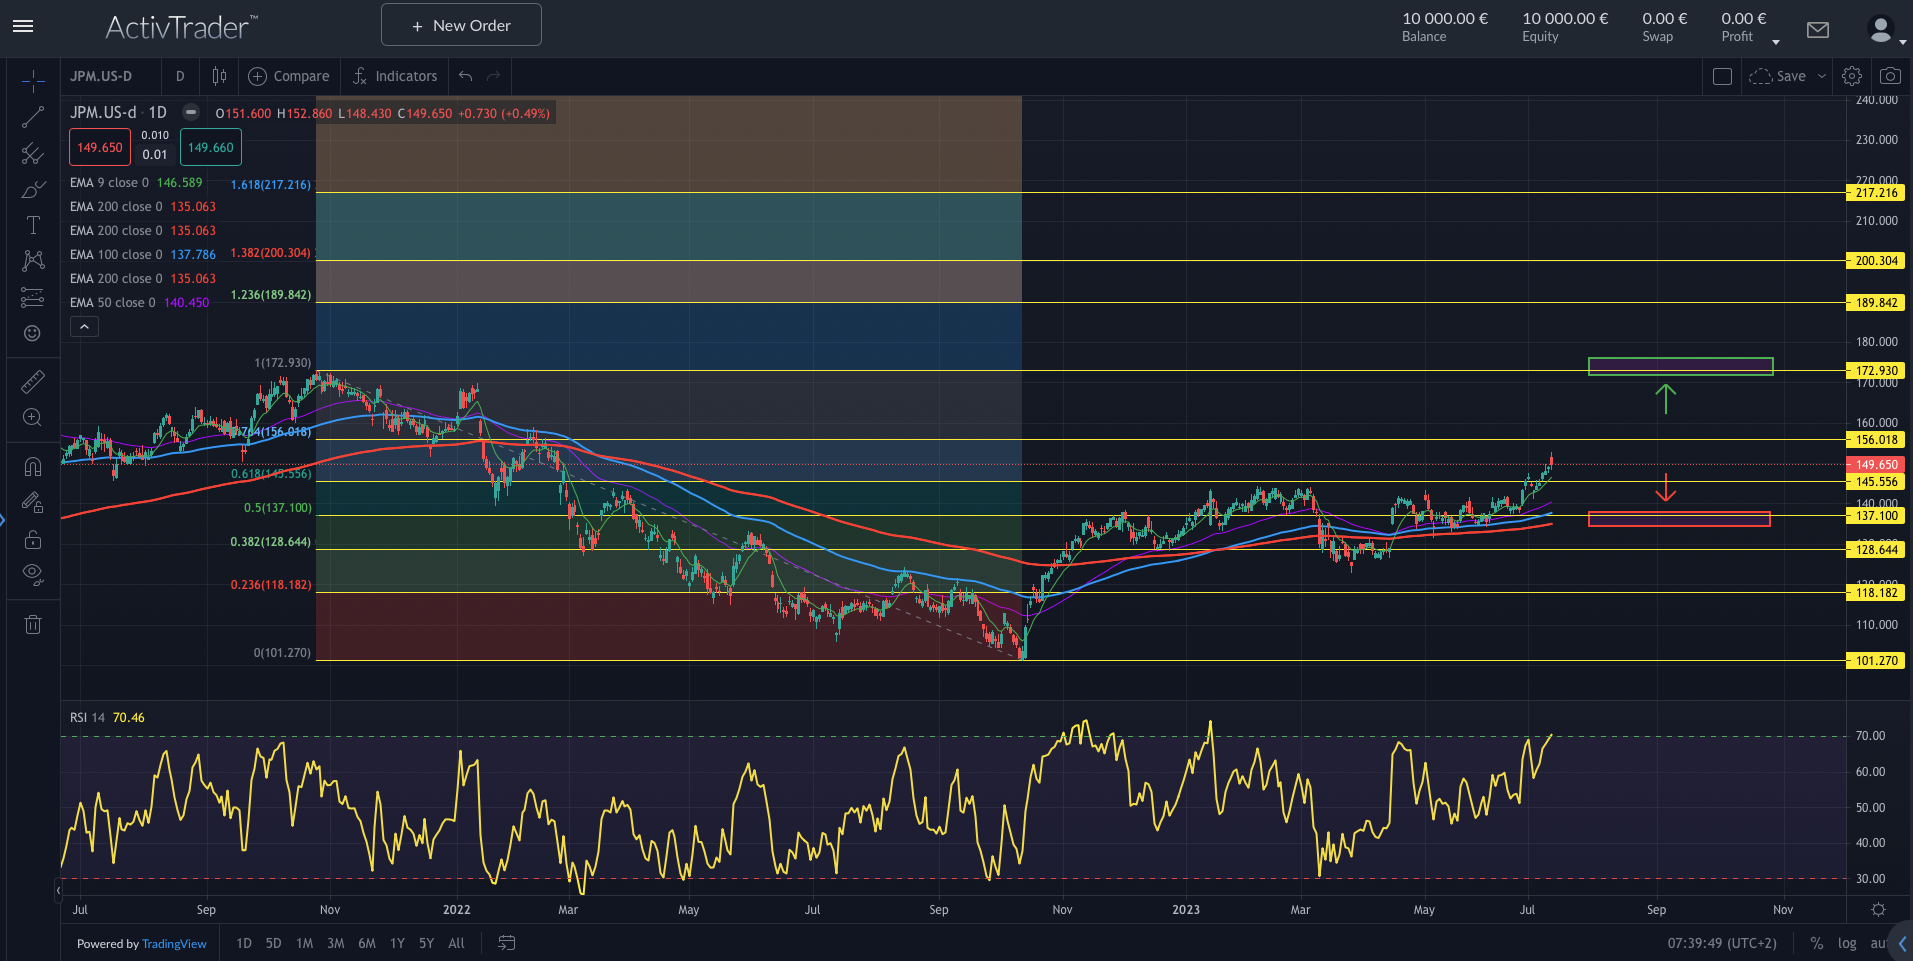The image size is (1913, 961).
Task: Click the red sell price 149.650 box
Action: [x=100, y=148]
